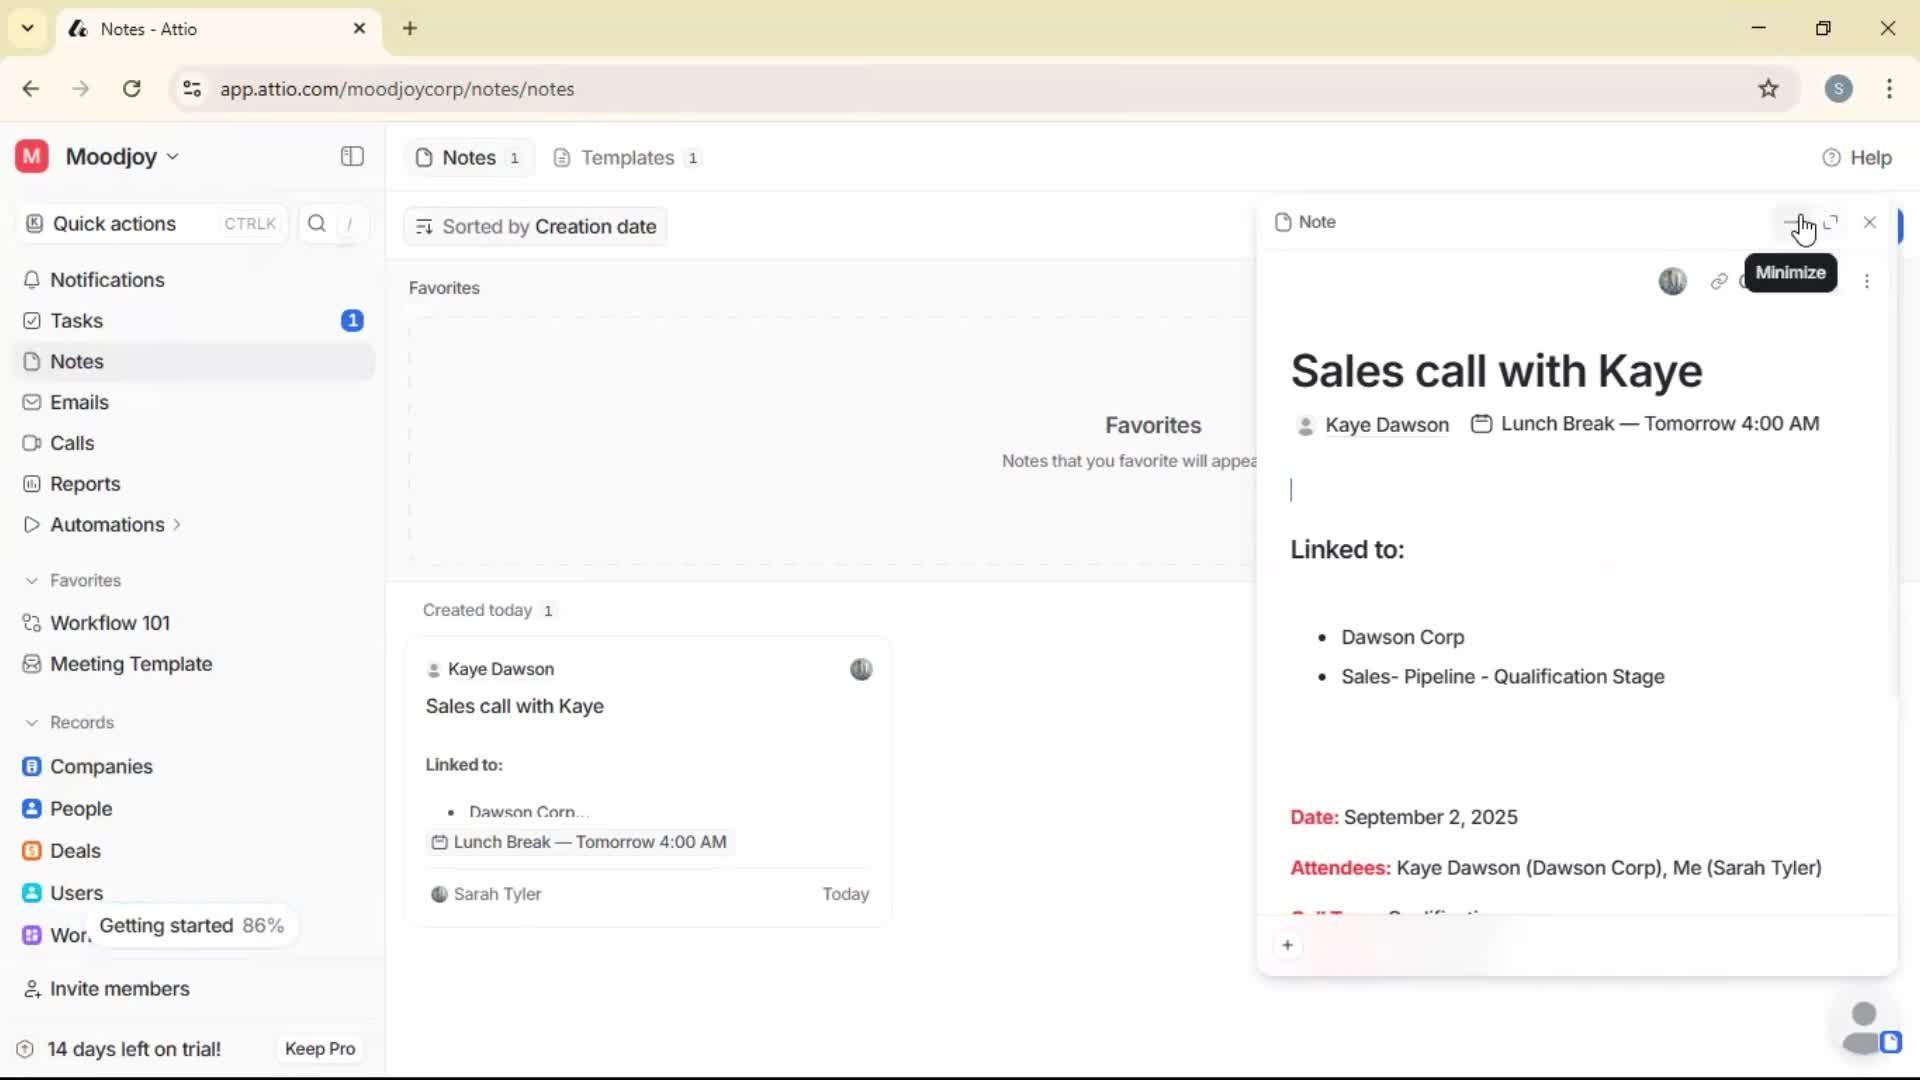This screenshot has height=1080, width=1920.
Task: Switch to the Templates tab
Action: pos(625,157)
